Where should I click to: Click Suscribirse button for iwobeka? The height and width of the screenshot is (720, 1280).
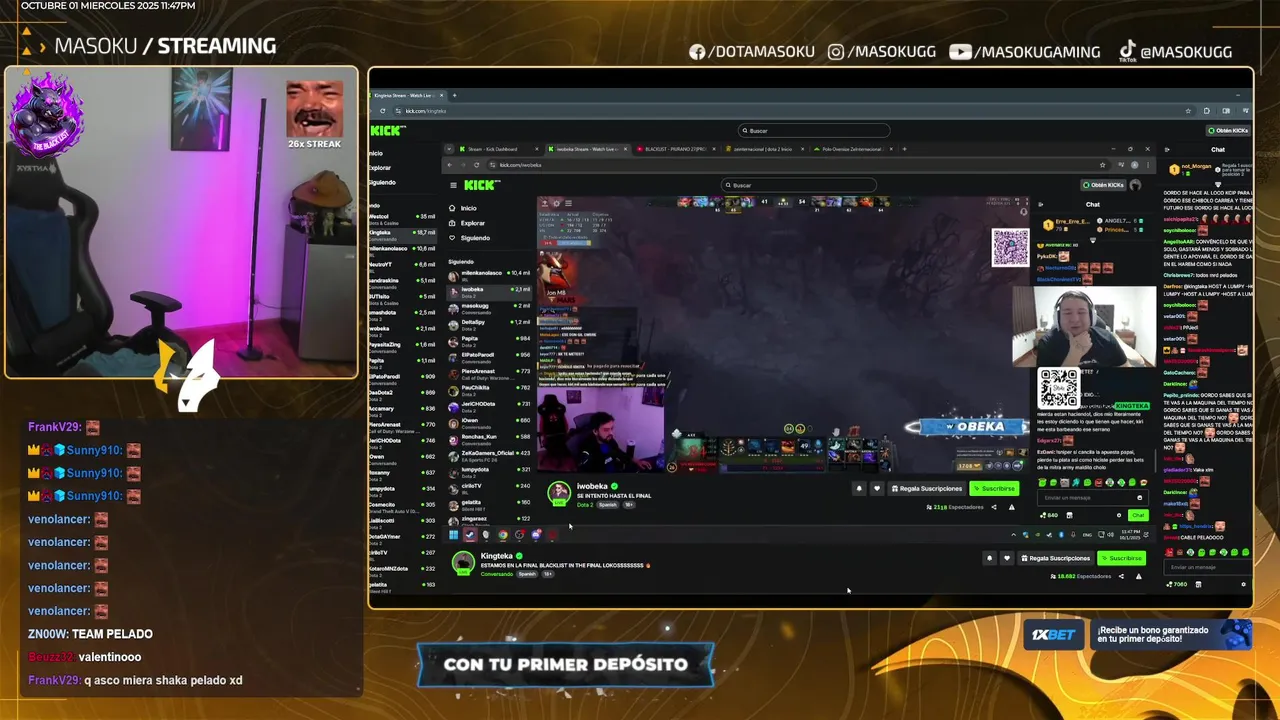(x=994, y=488)
